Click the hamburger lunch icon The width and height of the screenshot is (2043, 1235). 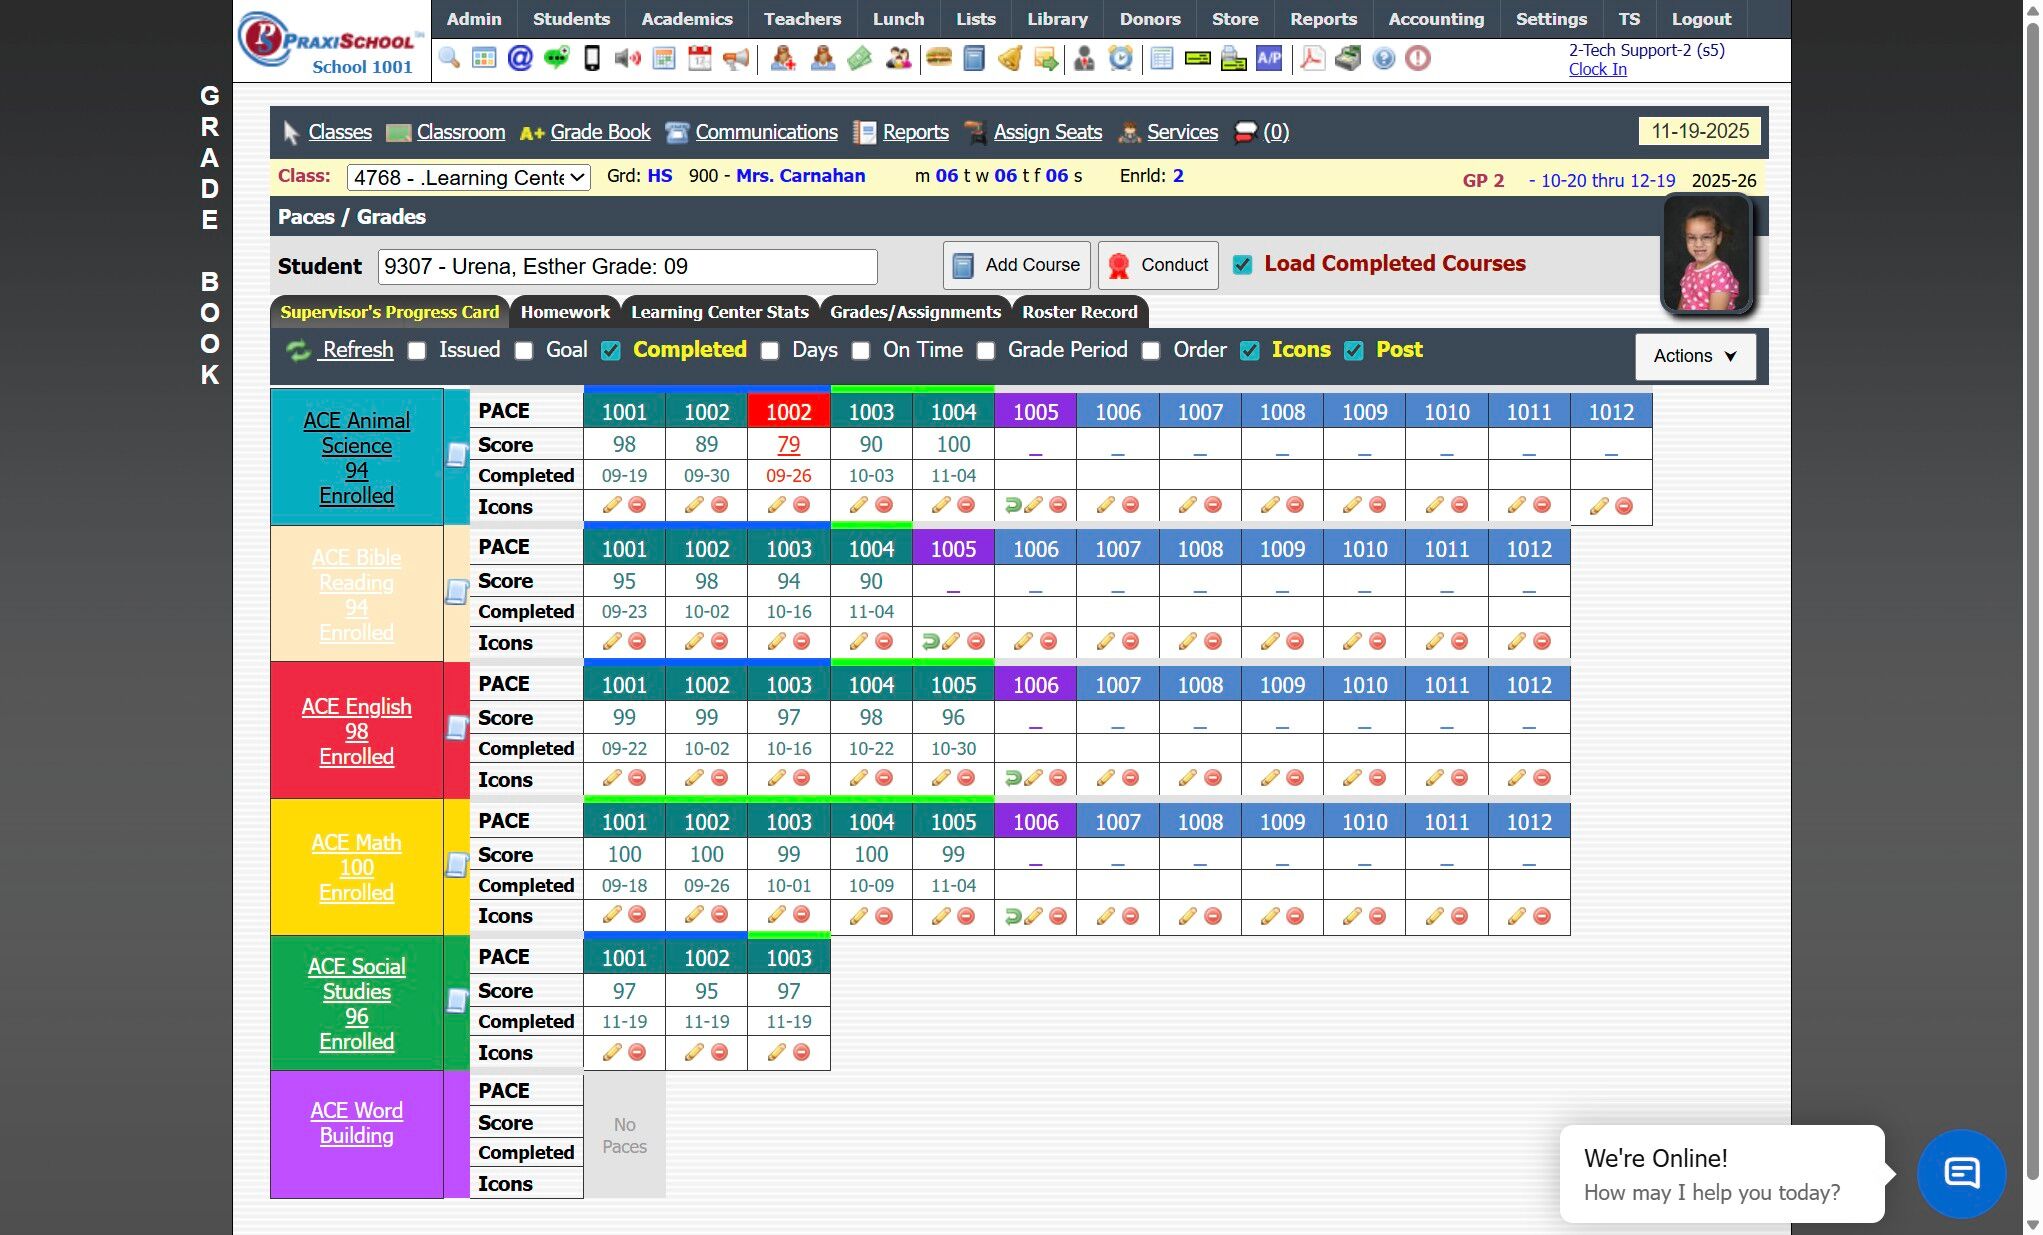938,58
